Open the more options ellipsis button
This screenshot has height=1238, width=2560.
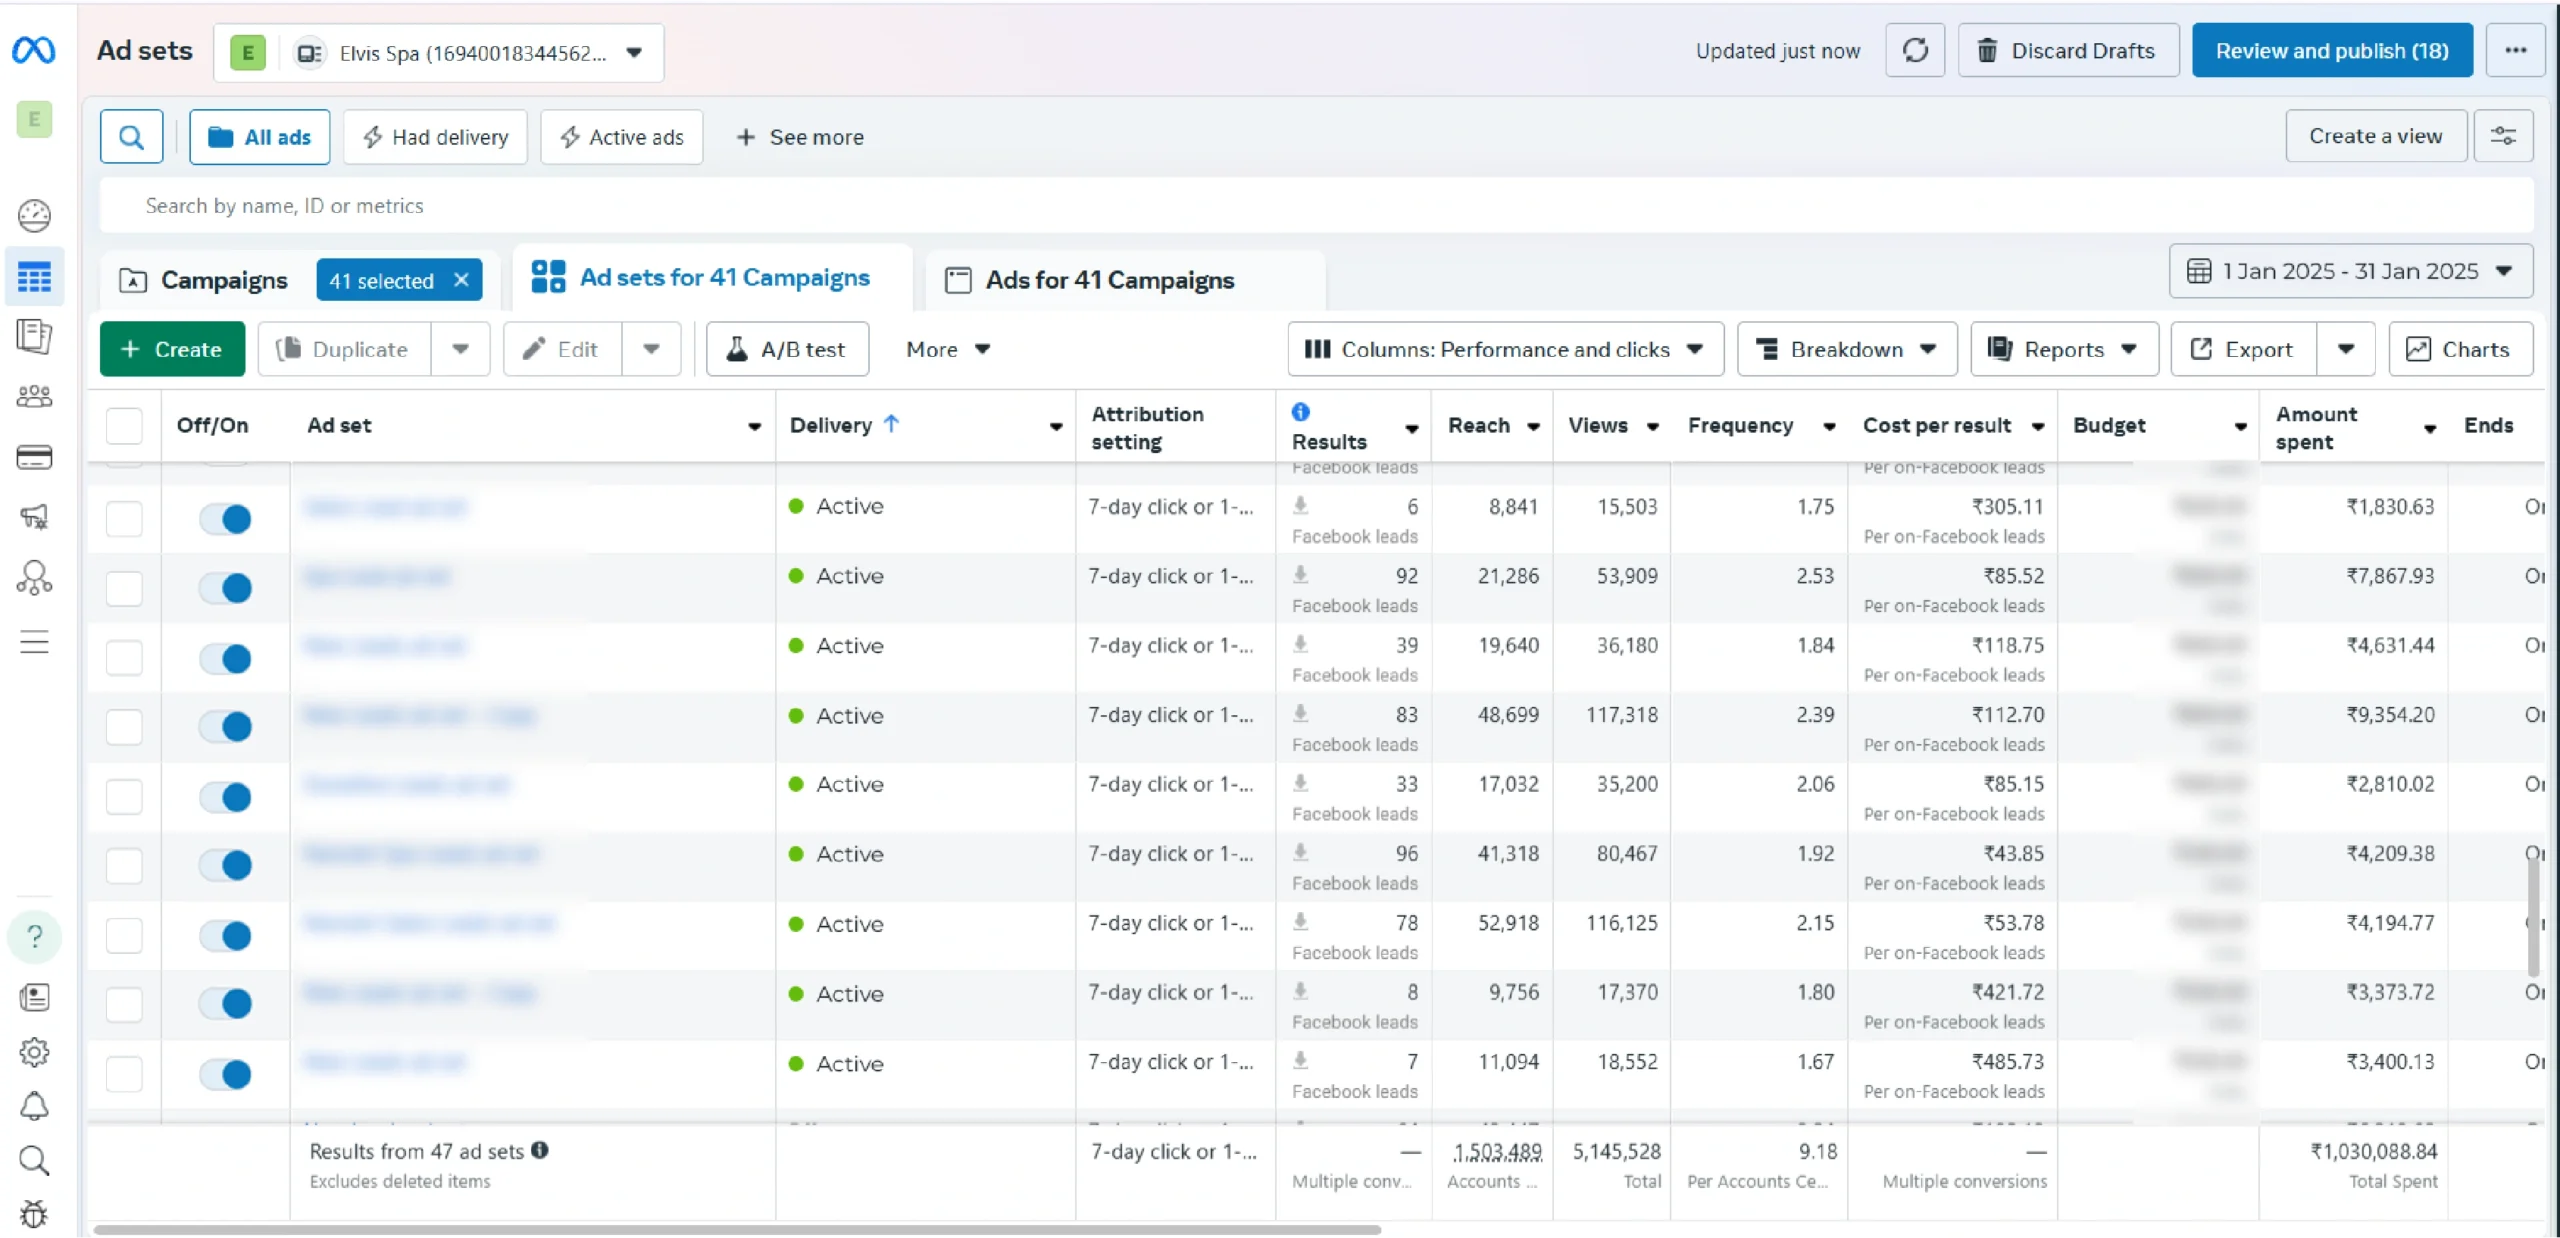[x=2516, y=50]
